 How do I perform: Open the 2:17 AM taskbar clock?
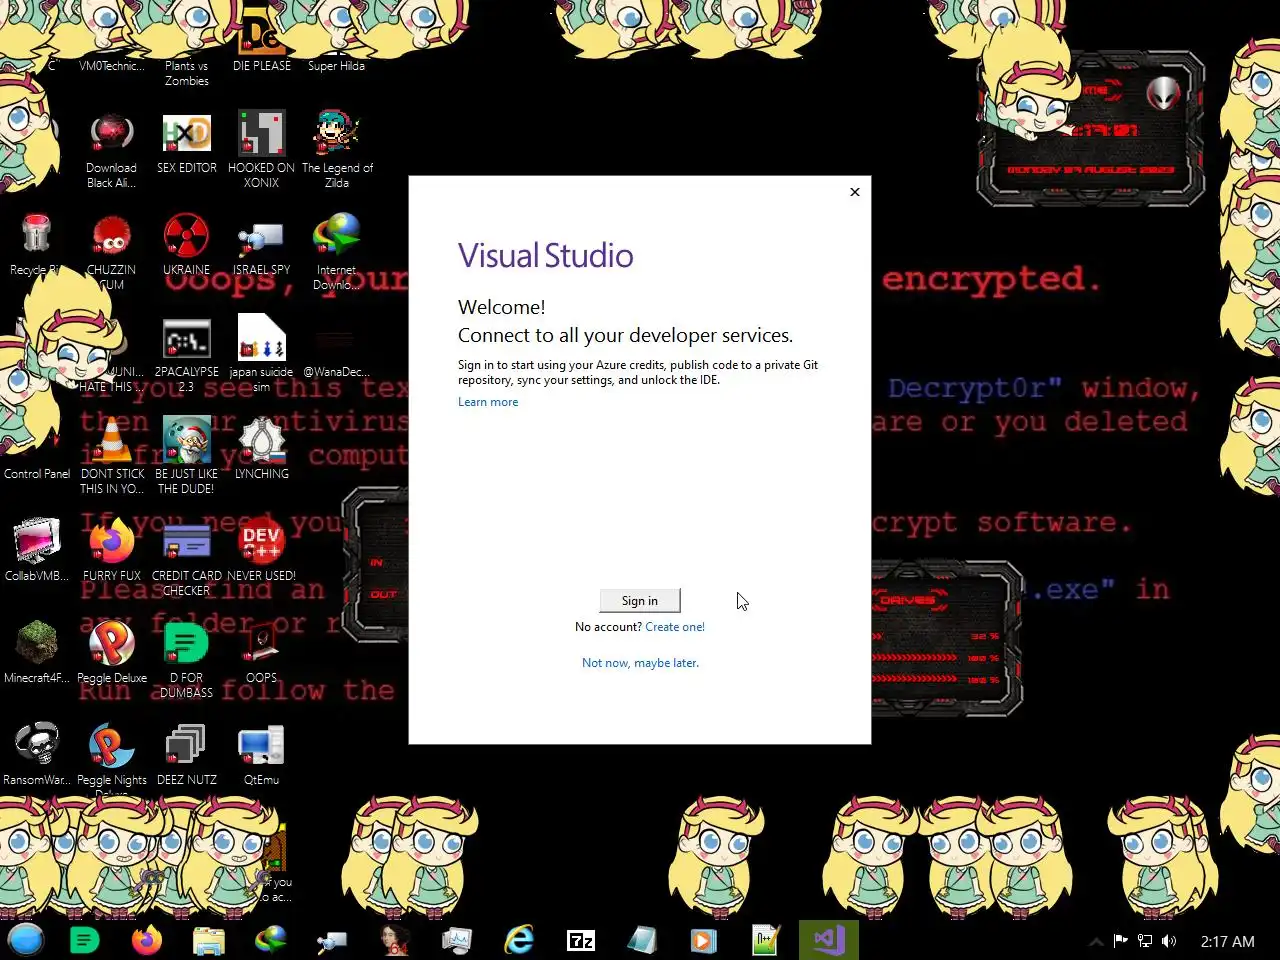point(1227,941)
